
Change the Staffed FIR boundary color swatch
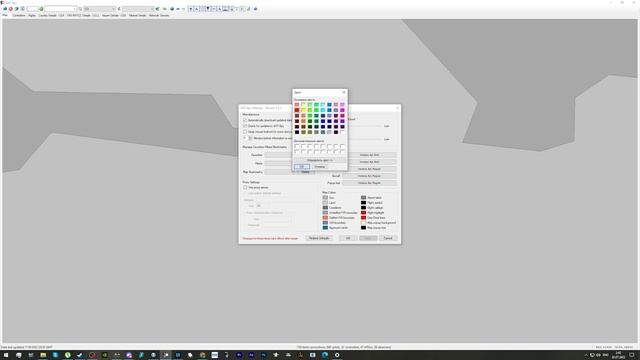click(325, 218)
